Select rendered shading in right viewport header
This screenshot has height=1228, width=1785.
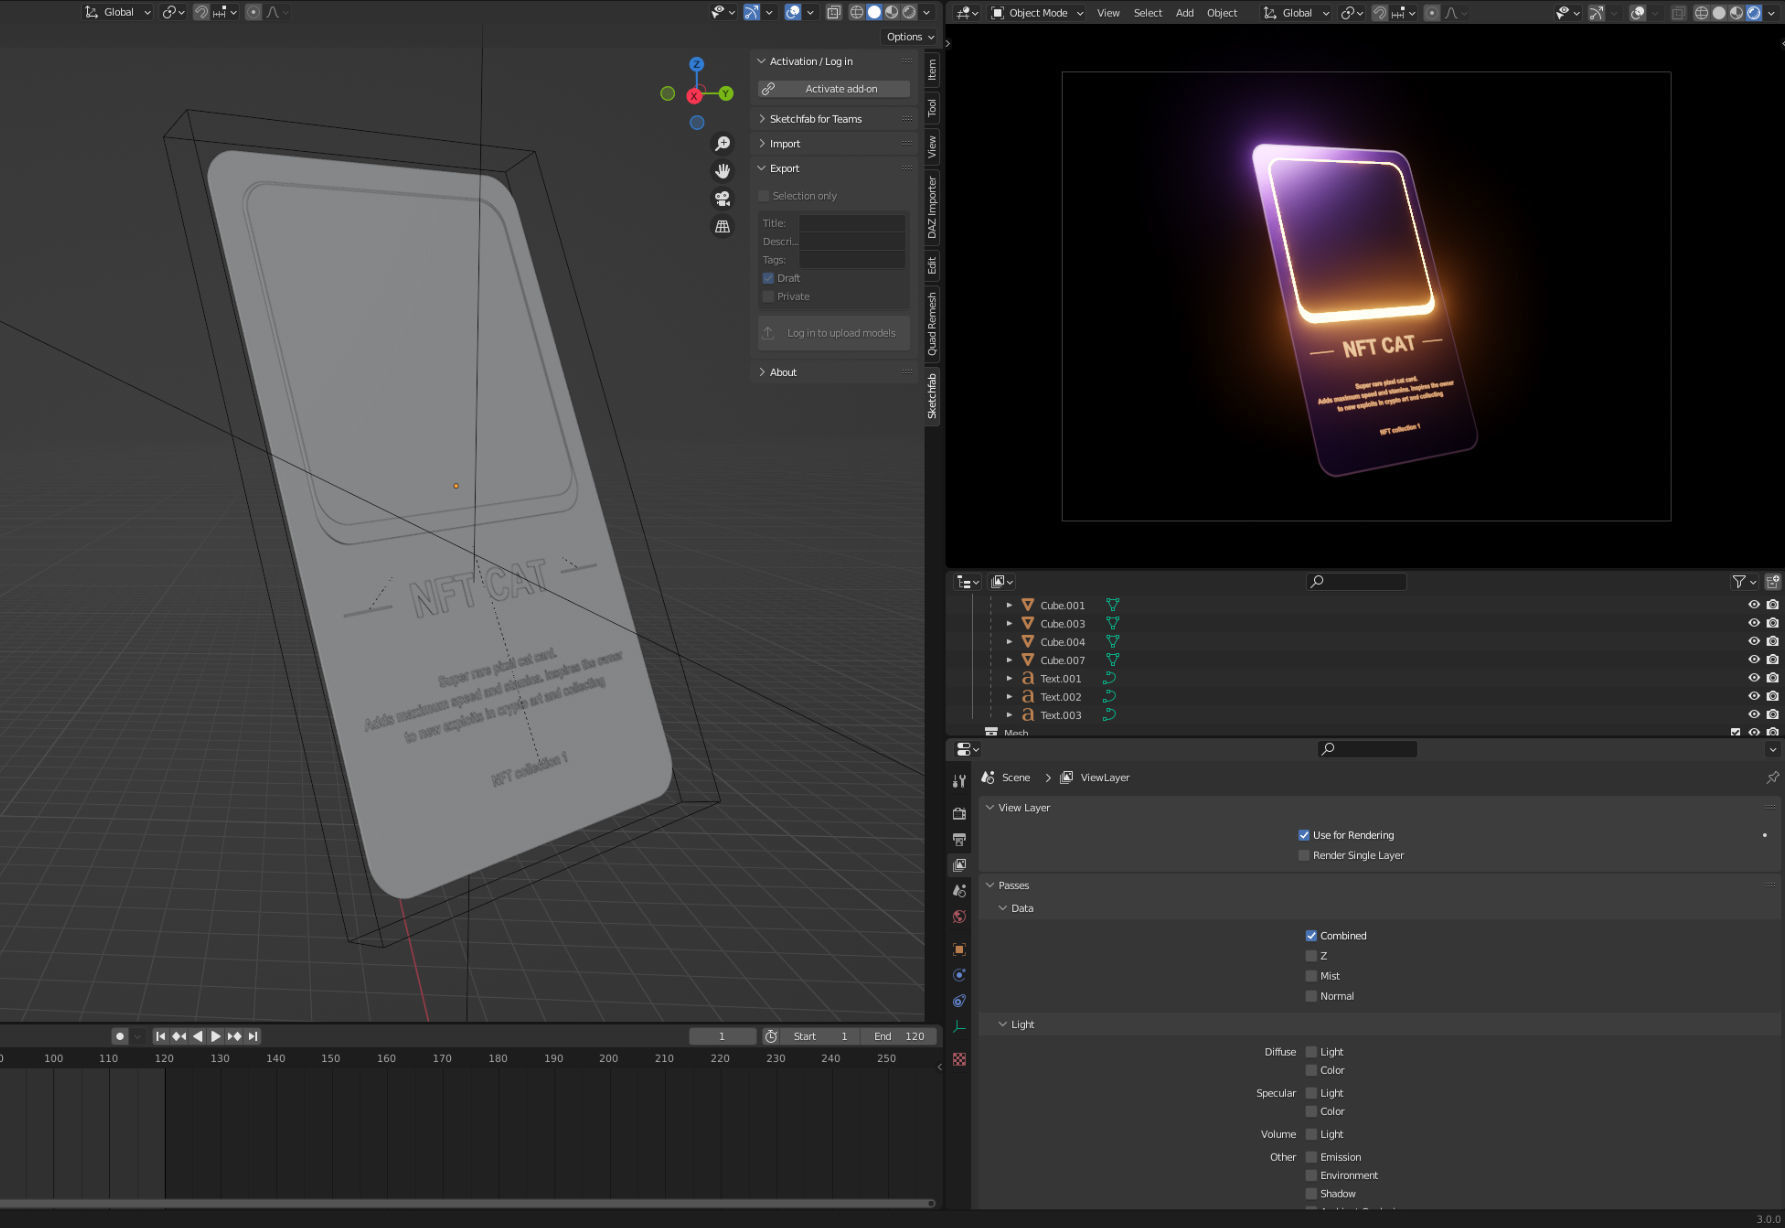[1753, 13]
